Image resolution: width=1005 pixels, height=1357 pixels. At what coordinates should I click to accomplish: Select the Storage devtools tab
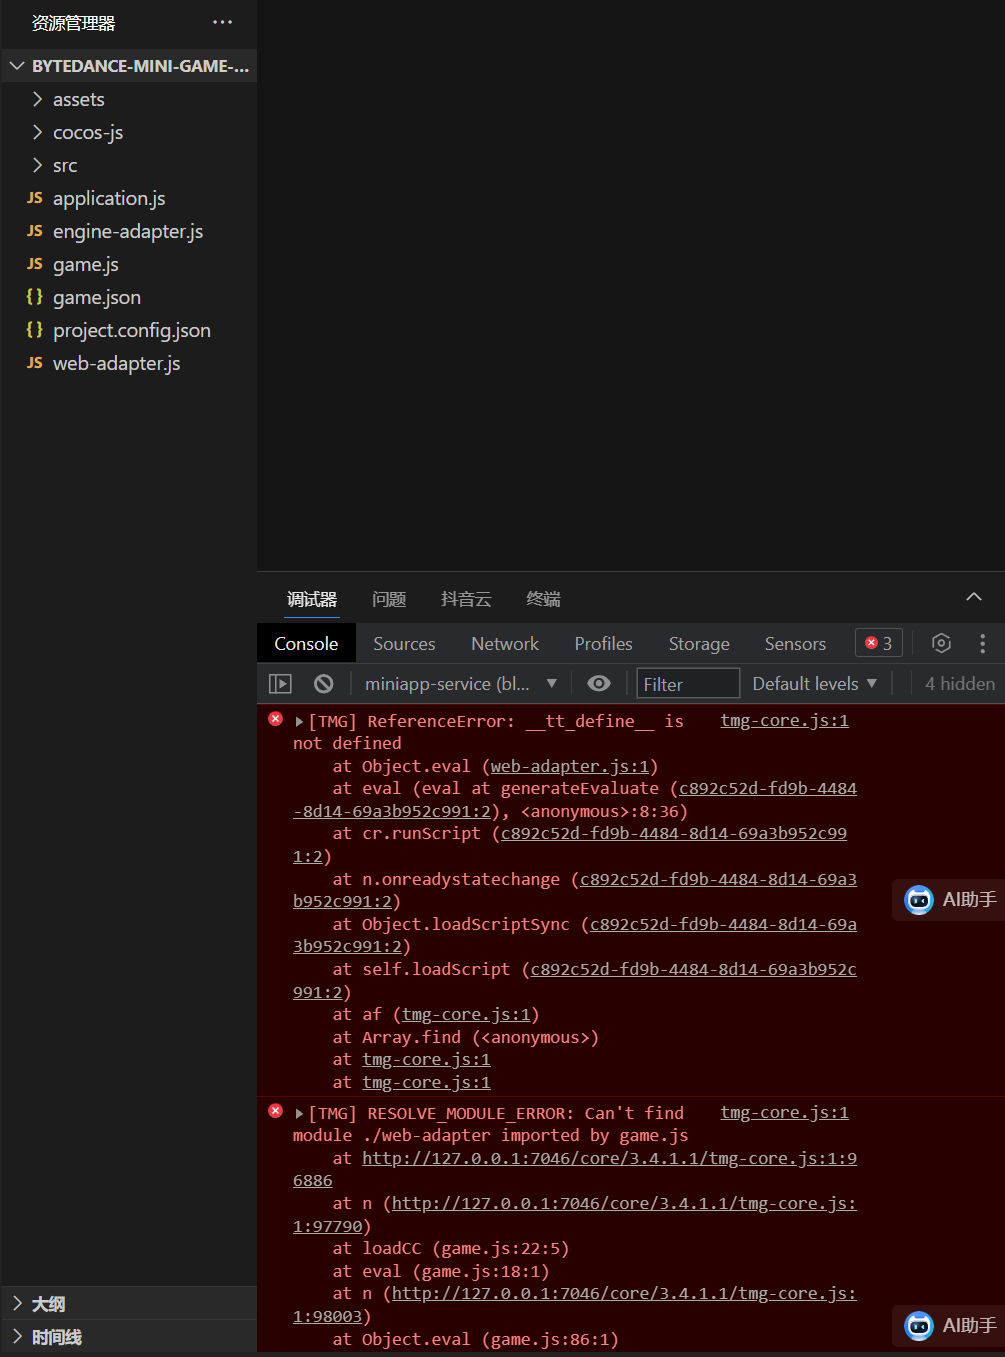(x=699, y=644)
